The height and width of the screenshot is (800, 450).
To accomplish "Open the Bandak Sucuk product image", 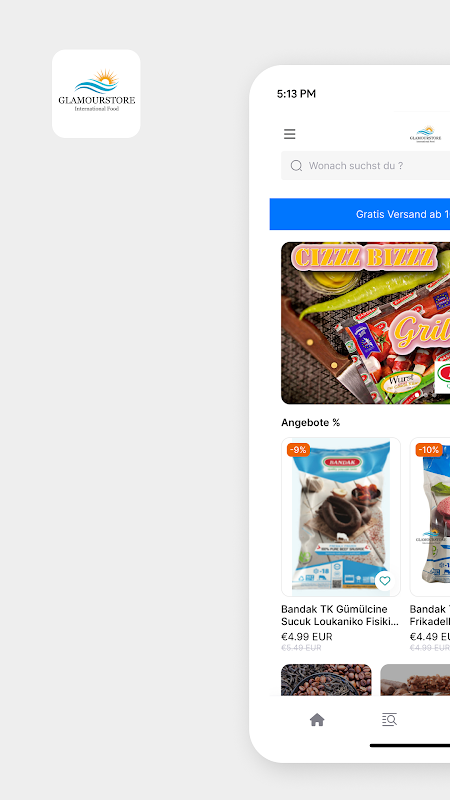I will click(x=341, y=517).
